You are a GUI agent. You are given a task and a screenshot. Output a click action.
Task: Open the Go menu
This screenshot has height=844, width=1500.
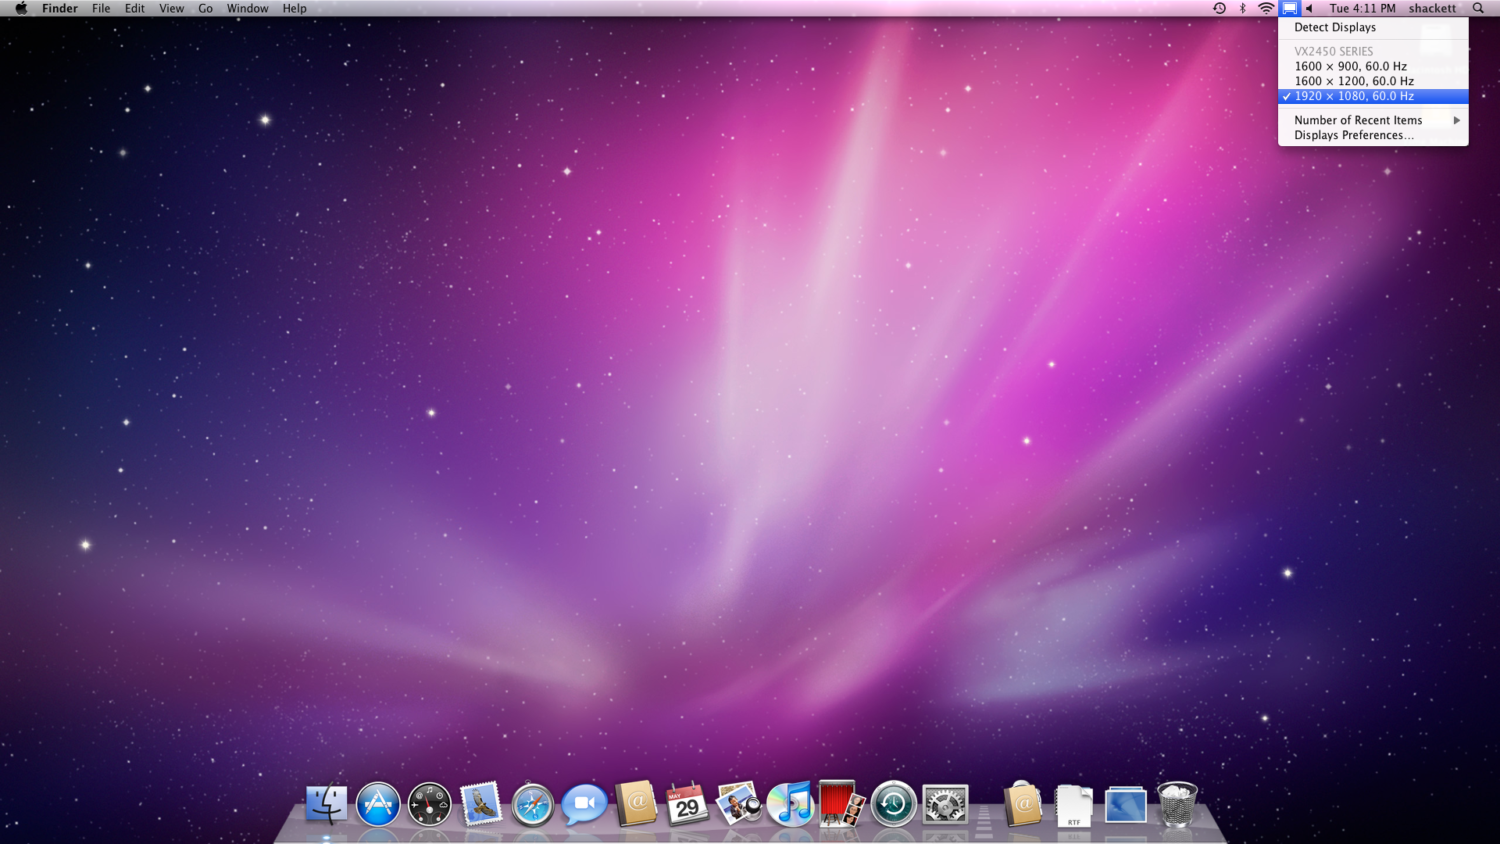(x=205, y=8)
